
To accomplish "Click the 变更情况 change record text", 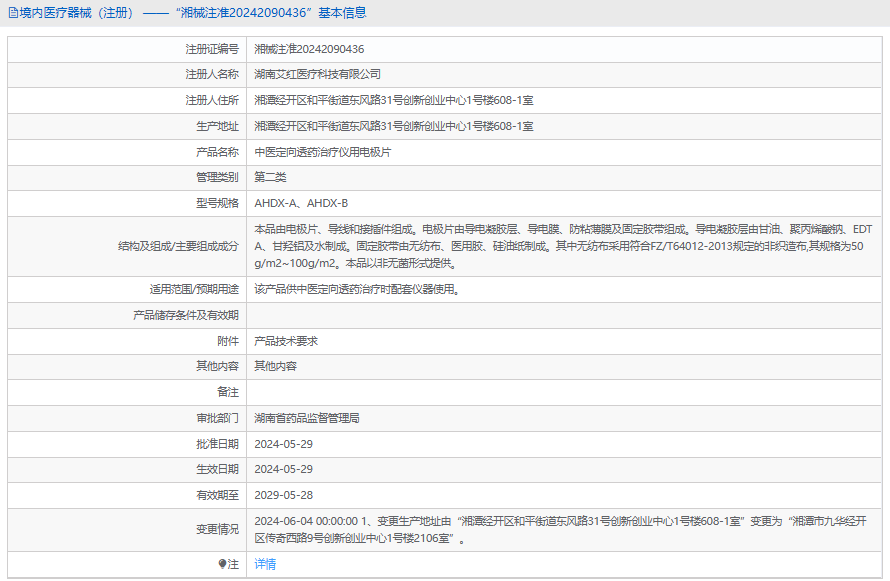I will pos(560,529).
